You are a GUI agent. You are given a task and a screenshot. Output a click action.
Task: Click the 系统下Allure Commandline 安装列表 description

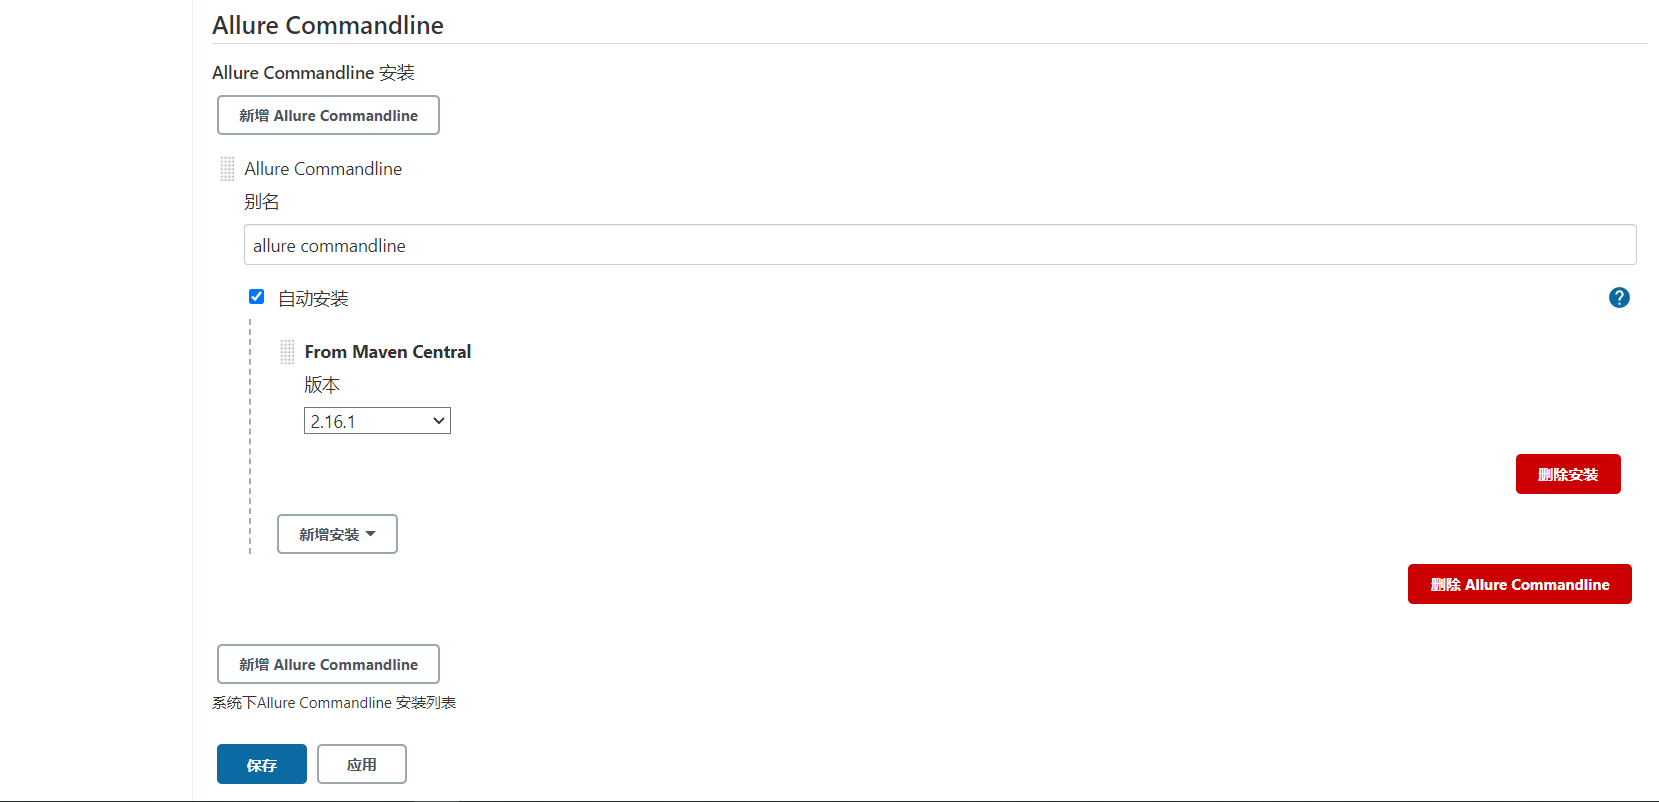coord(334,703)
